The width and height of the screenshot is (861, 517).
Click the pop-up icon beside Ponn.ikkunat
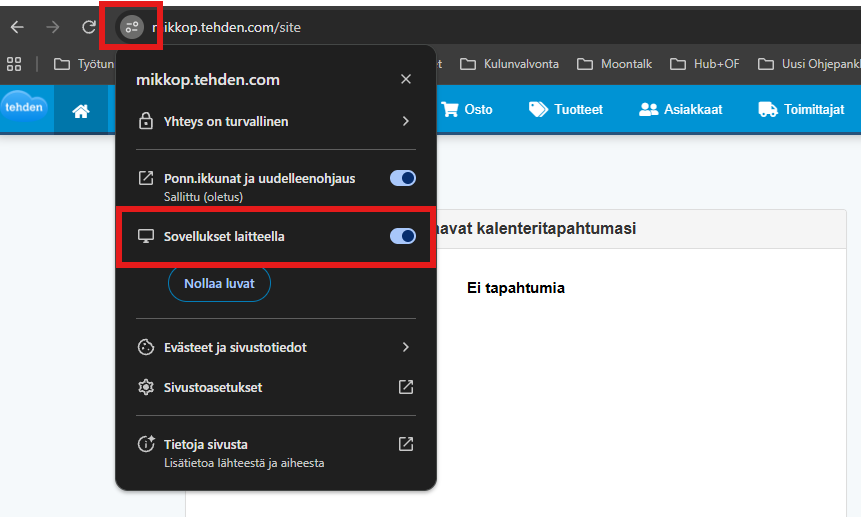tap(146, 178)
